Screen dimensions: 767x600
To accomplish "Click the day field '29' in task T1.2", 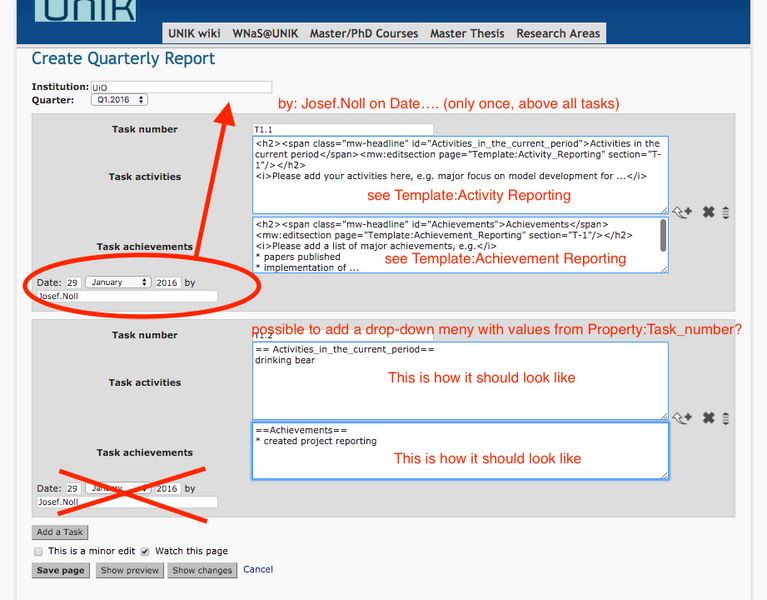I will tap(72, 489).
